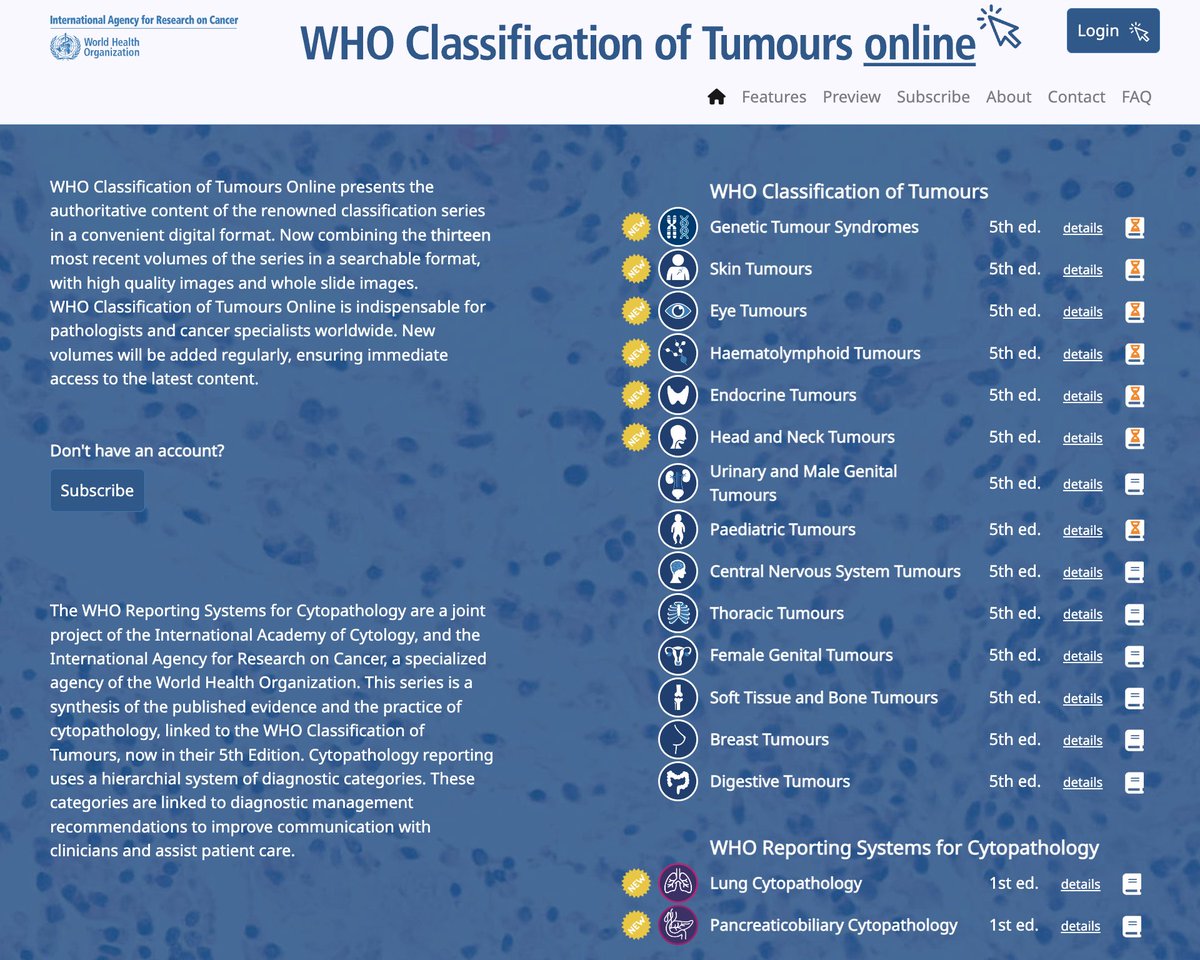Click 'WHO Reporting Systems for Cytopathology' heading
Image resolution: width=1200 pixels, height=960 pixels.
click(904, 848)
